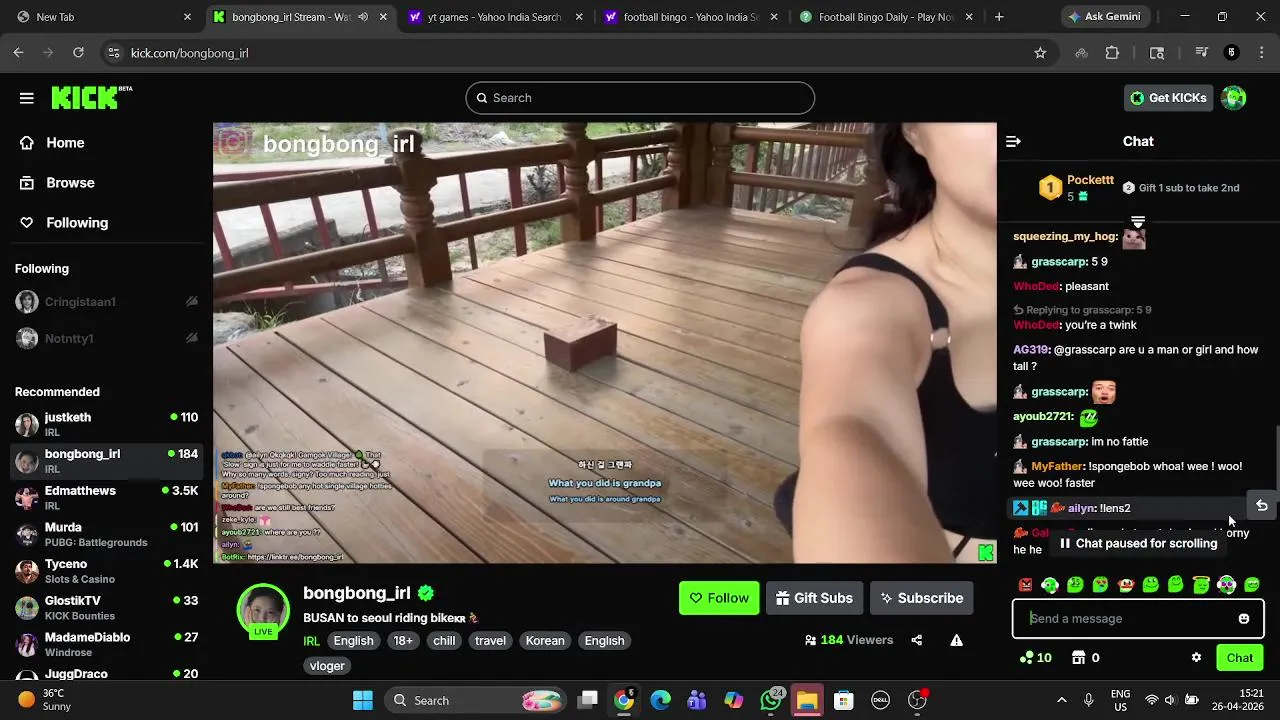Select the heart-eyes green emote
The image size is (1280, 720).
1101,585
